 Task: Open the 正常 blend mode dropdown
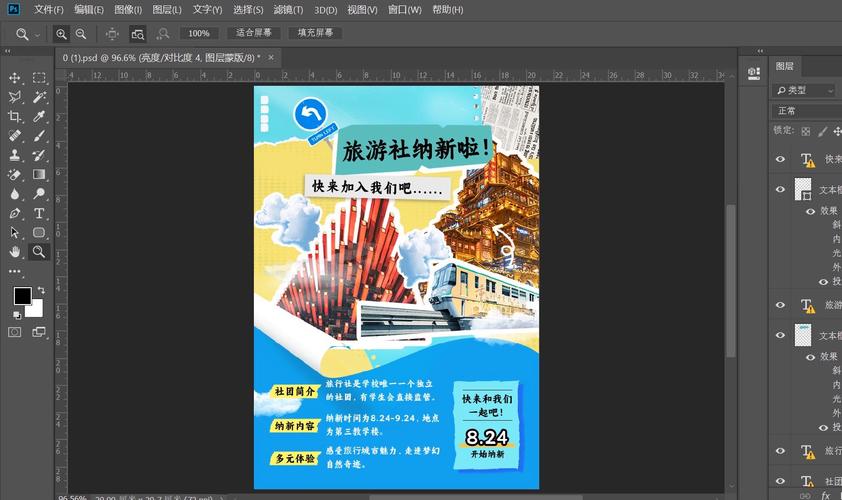(807, 111)
